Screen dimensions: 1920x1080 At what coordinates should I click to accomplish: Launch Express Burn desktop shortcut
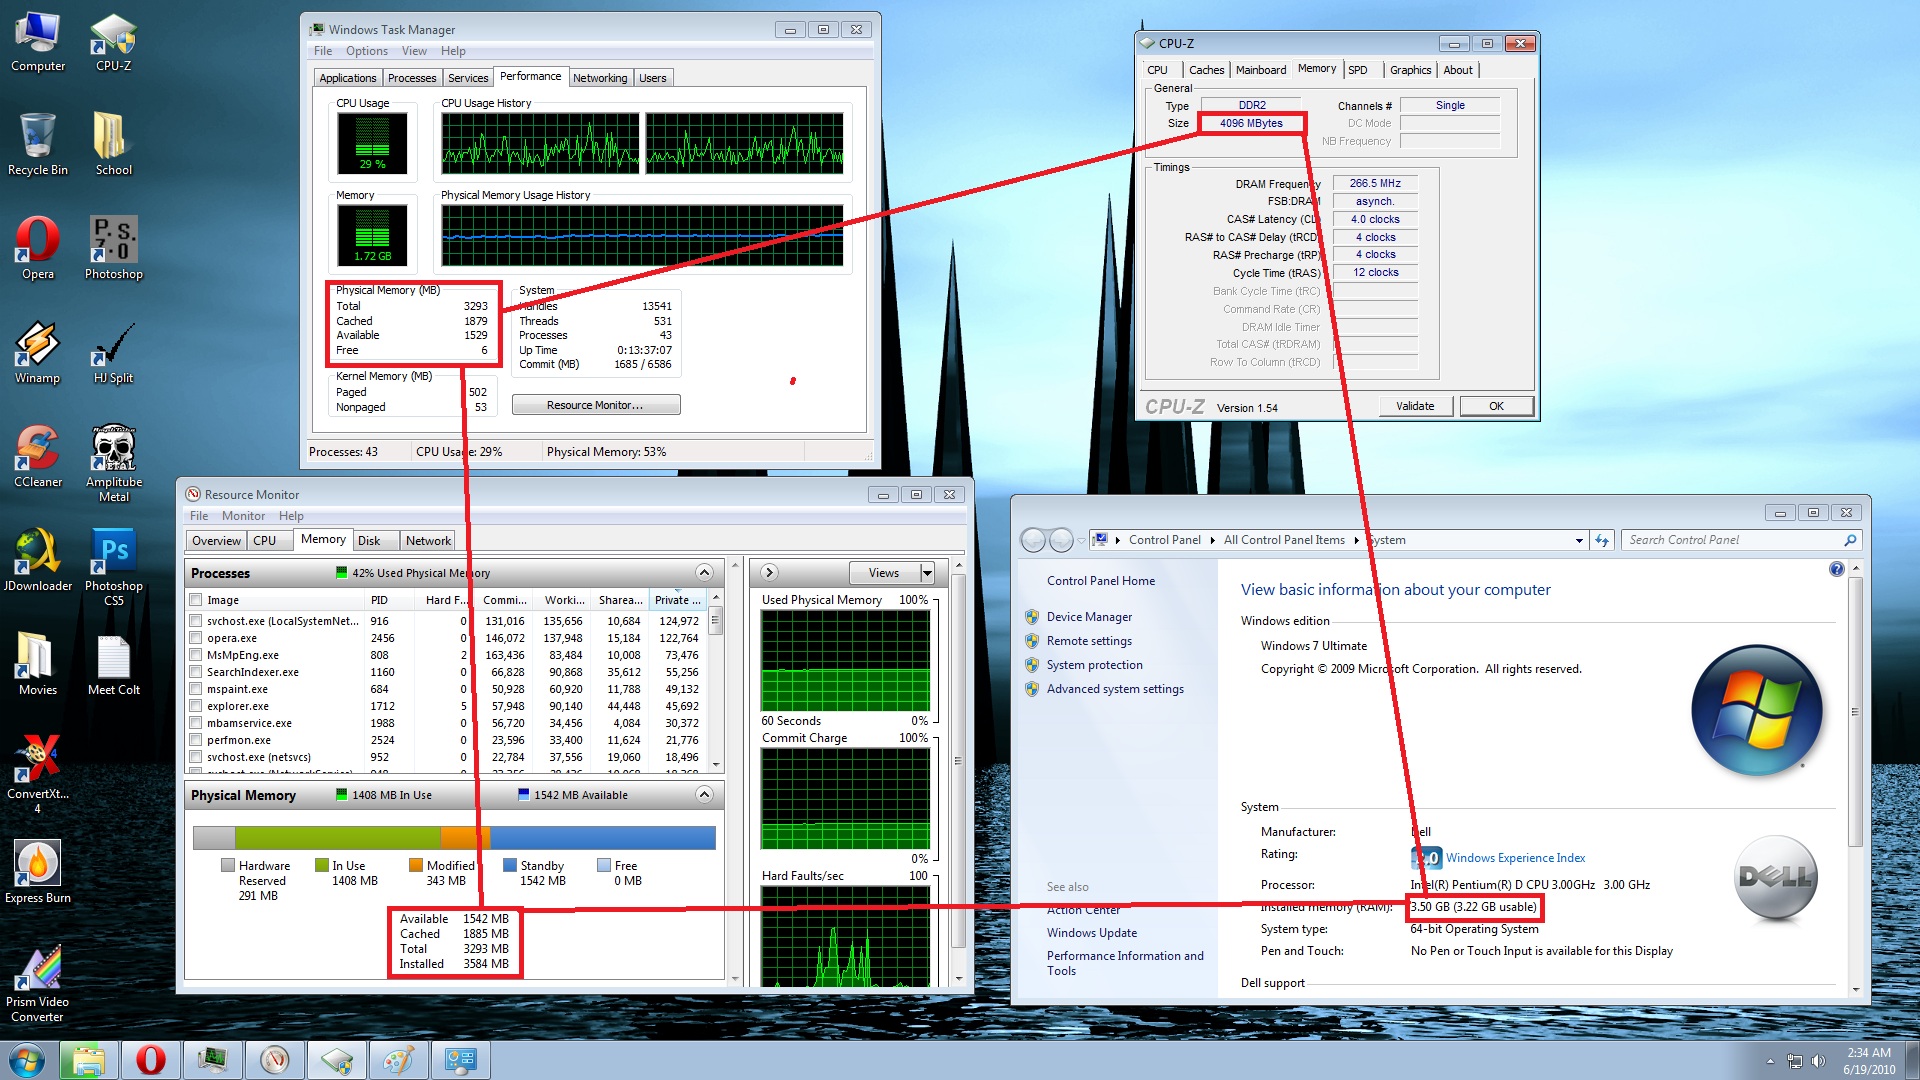click(38, 872)
